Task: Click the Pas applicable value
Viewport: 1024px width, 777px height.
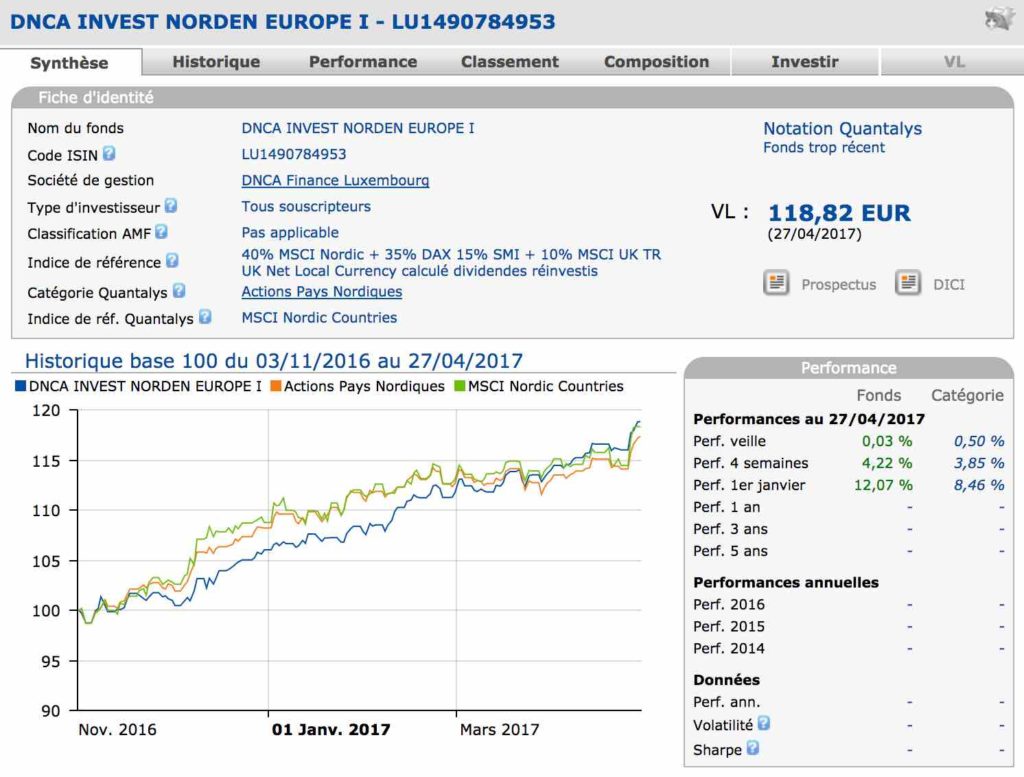Action: click(x=290, y=233)
